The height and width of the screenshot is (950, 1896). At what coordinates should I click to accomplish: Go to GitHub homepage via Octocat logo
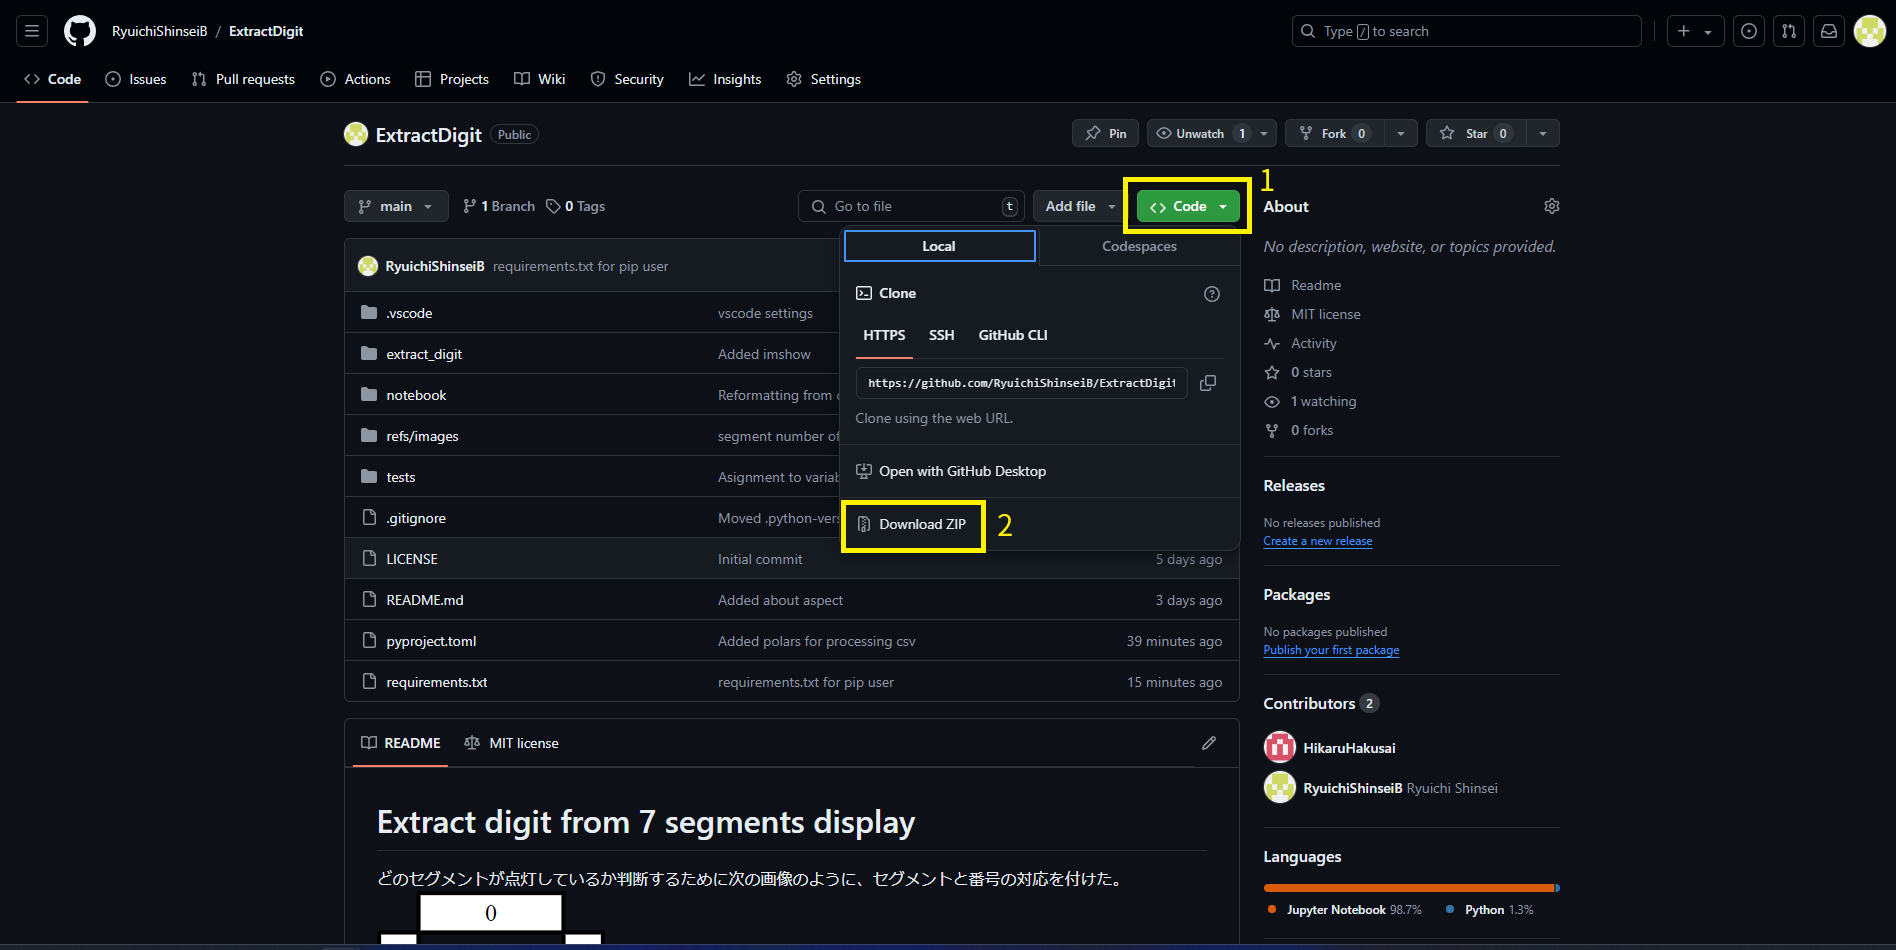[x=80, y=31]
